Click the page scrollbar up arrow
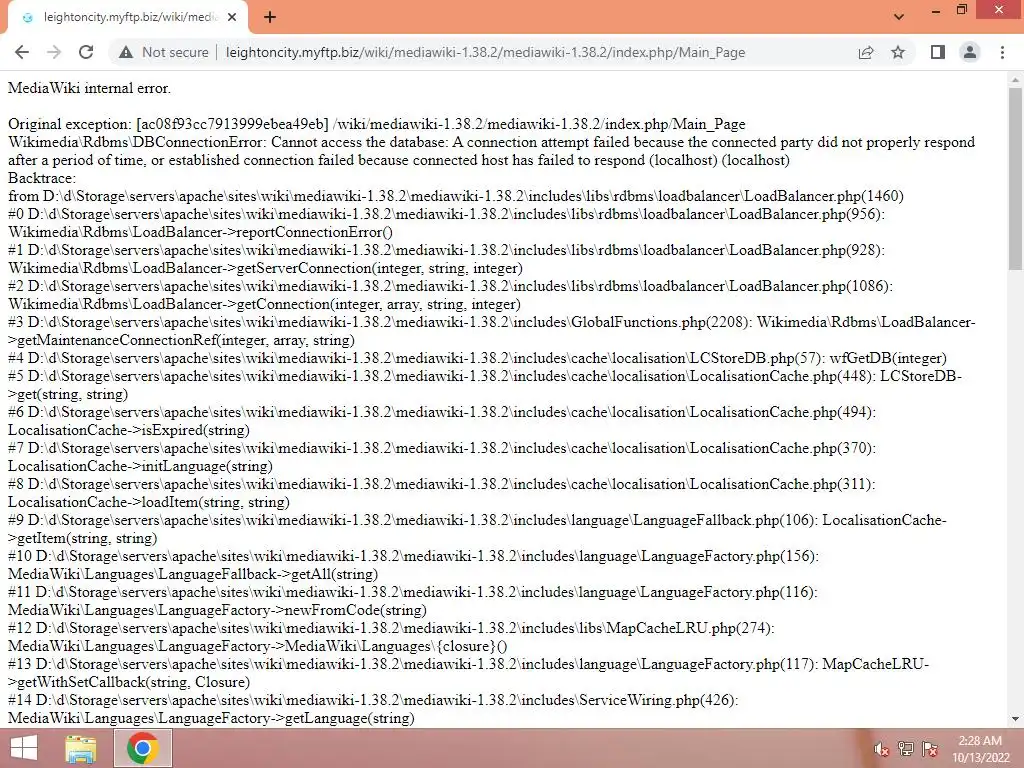This screenshot has height=768, width=1024. (x=1015, y=80)
